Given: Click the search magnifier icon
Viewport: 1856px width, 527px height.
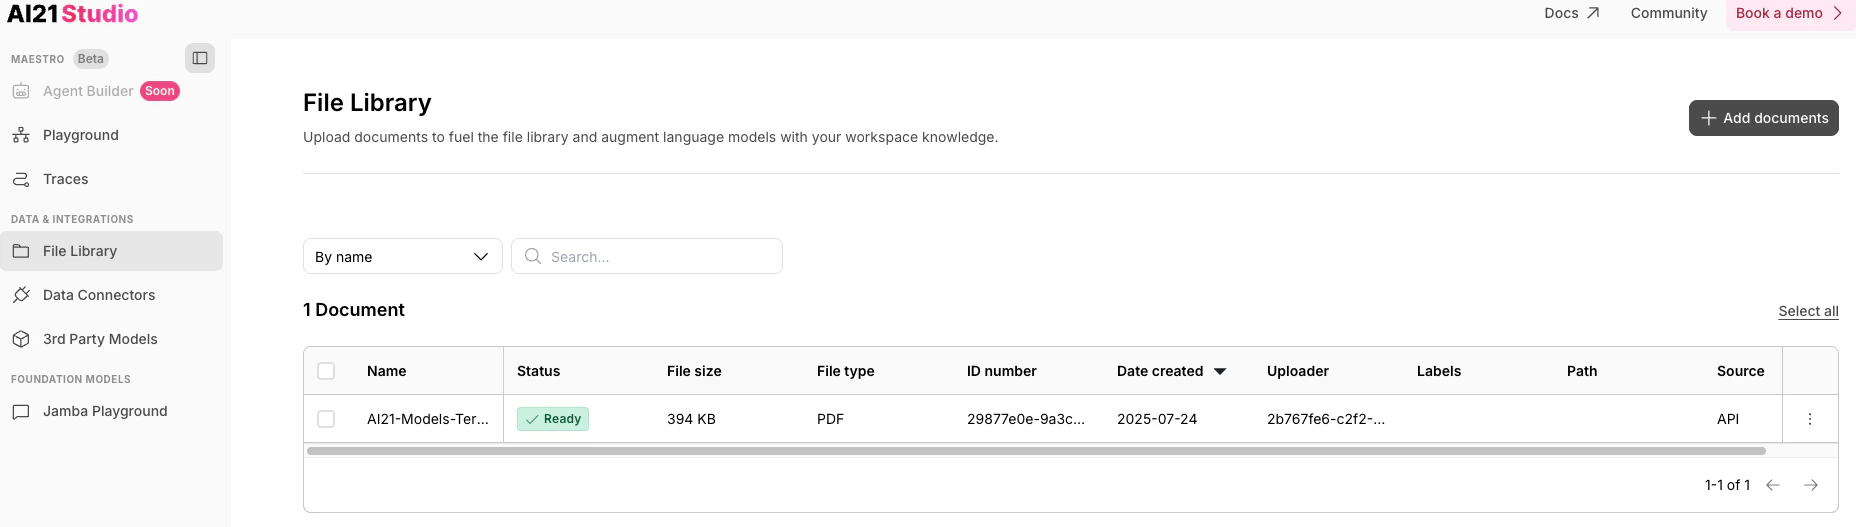Looking at the screenshot, I should click(x=533, y=256).
